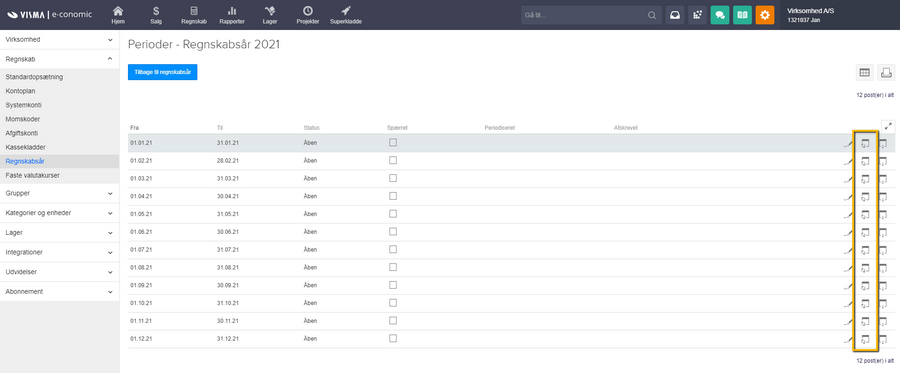900x373 pixels.
Task: Expand Kategorier og enheder section
Action: point(59,213)
